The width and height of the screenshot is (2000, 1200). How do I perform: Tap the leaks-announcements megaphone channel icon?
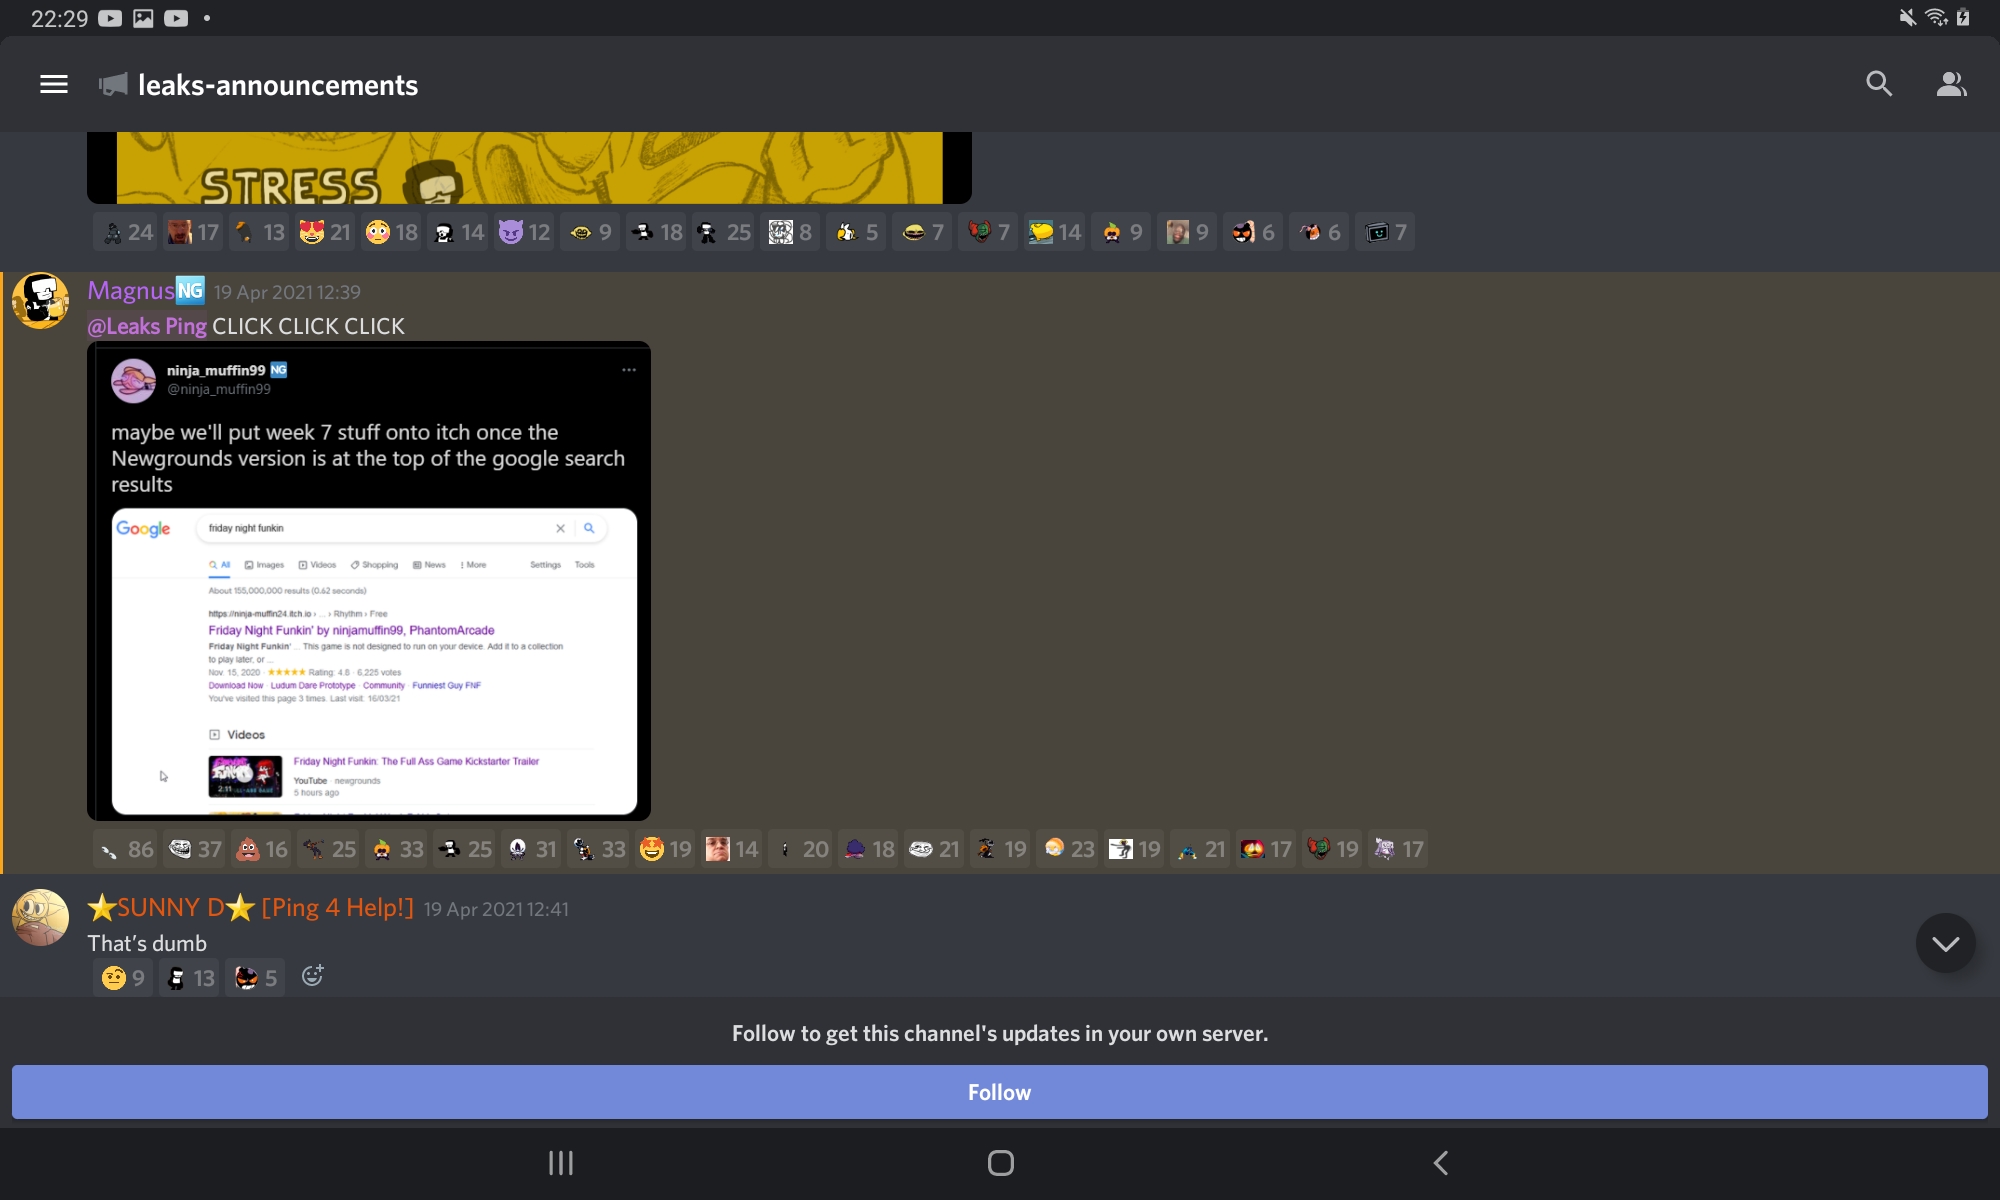coord(113,85)
